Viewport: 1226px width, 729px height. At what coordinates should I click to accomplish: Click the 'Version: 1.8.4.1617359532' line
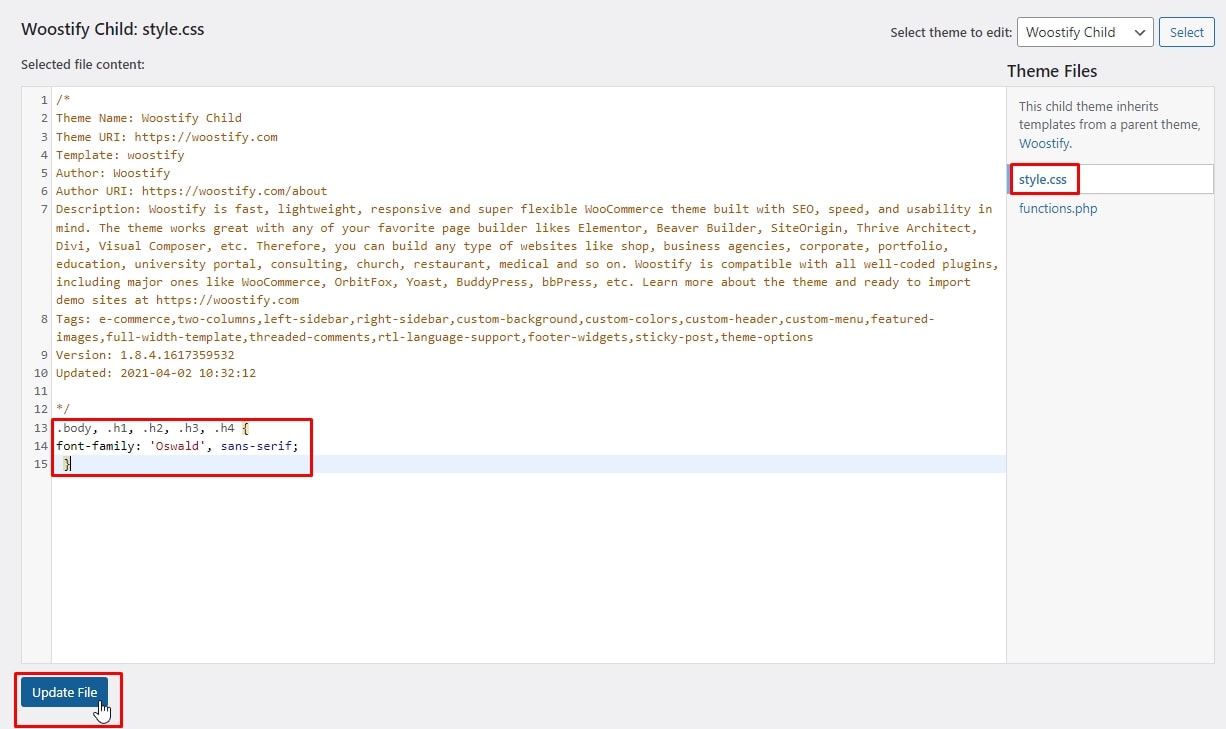point(145,355)
